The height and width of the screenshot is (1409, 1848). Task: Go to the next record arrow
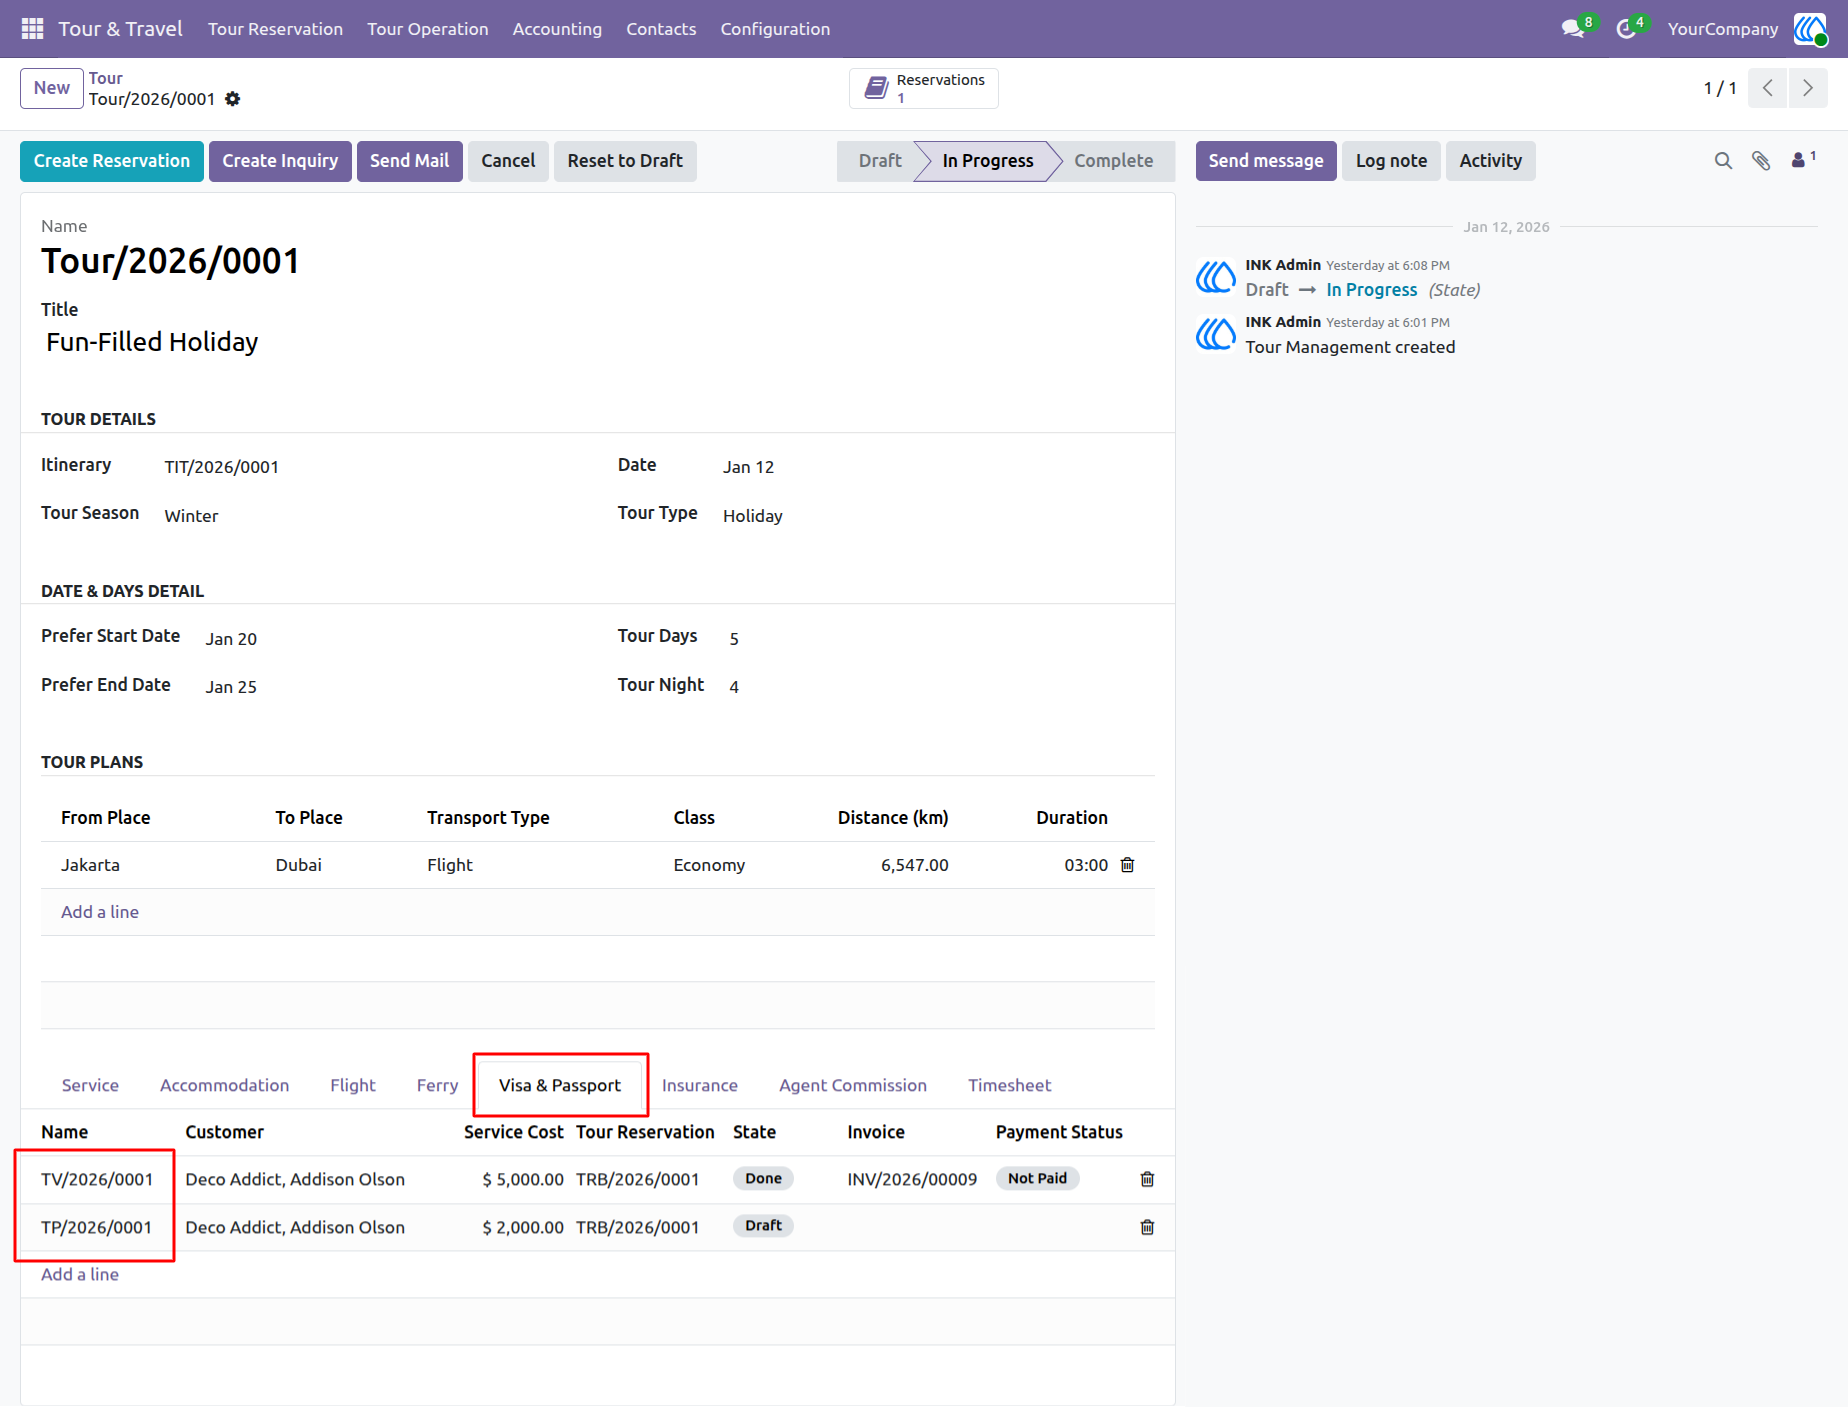coord(1808,88)
